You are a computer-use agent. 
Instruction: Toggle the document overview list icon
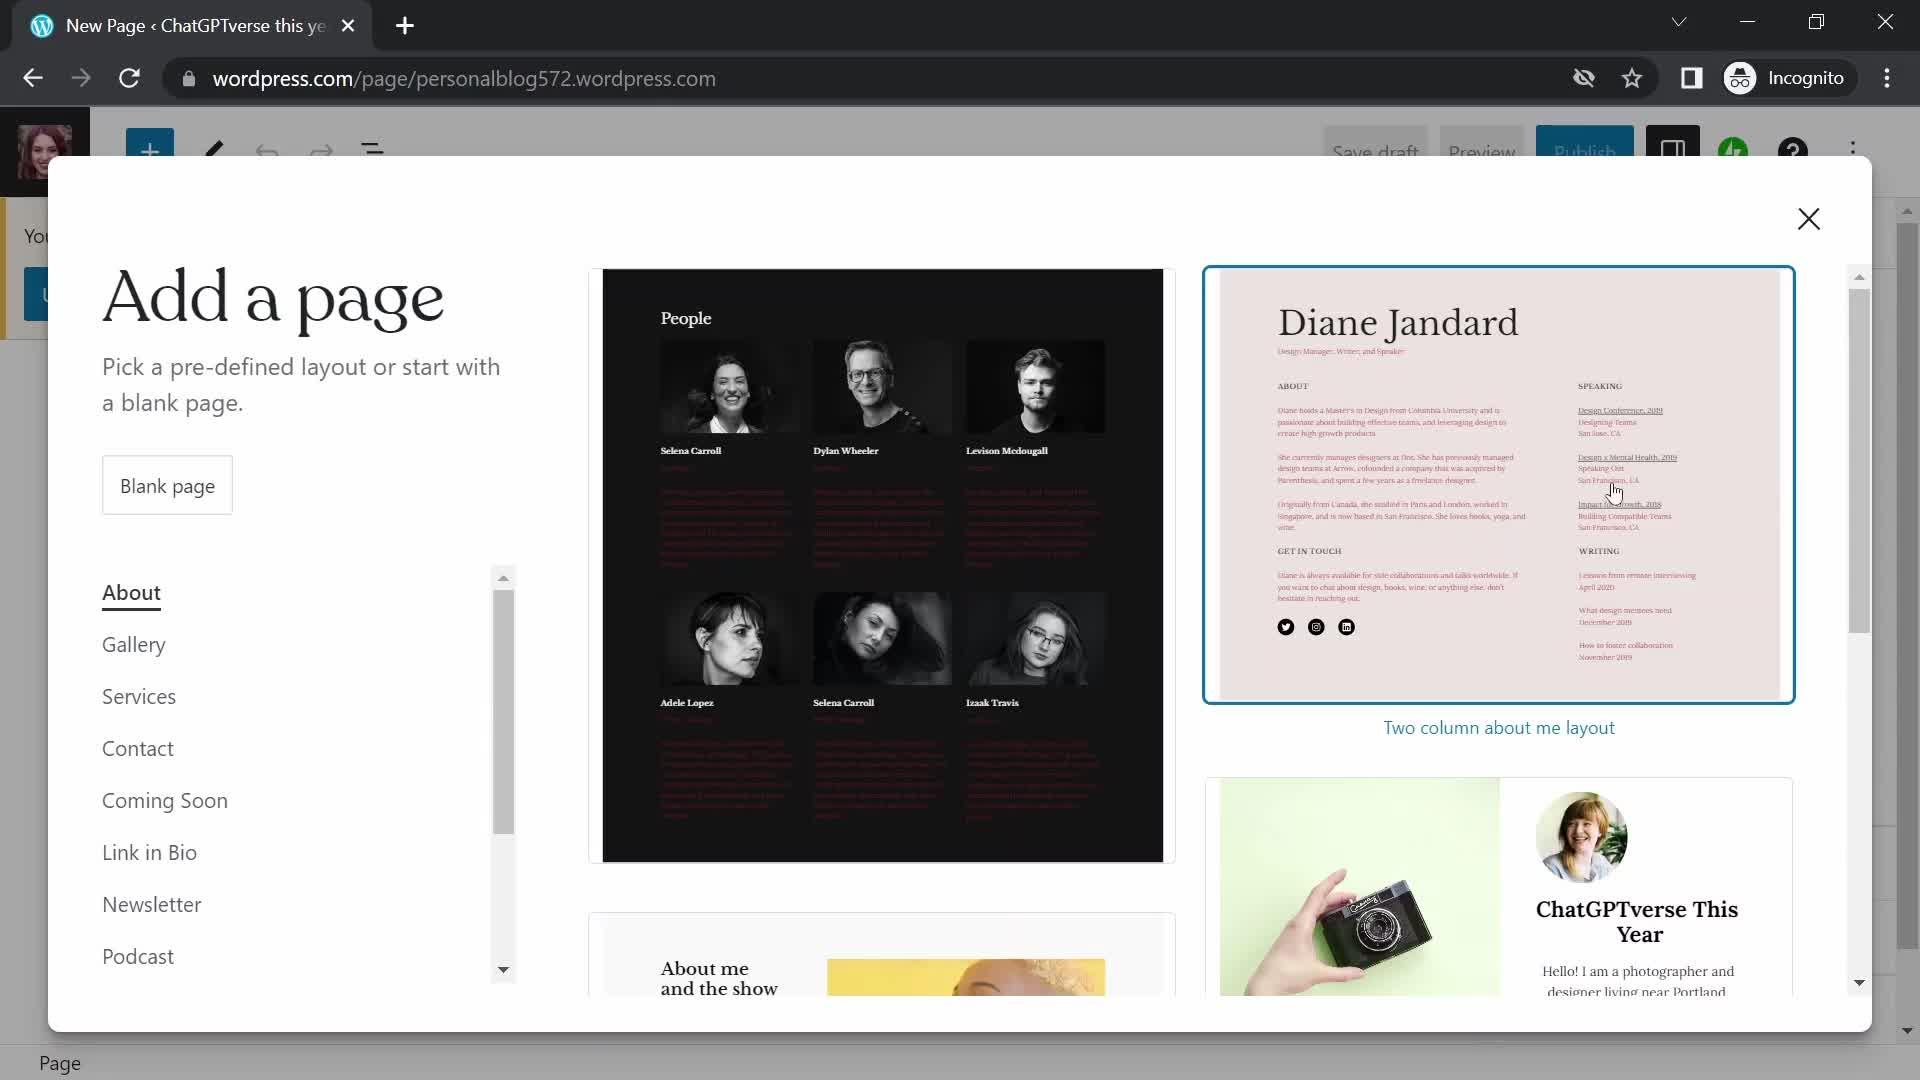point(375,148)
